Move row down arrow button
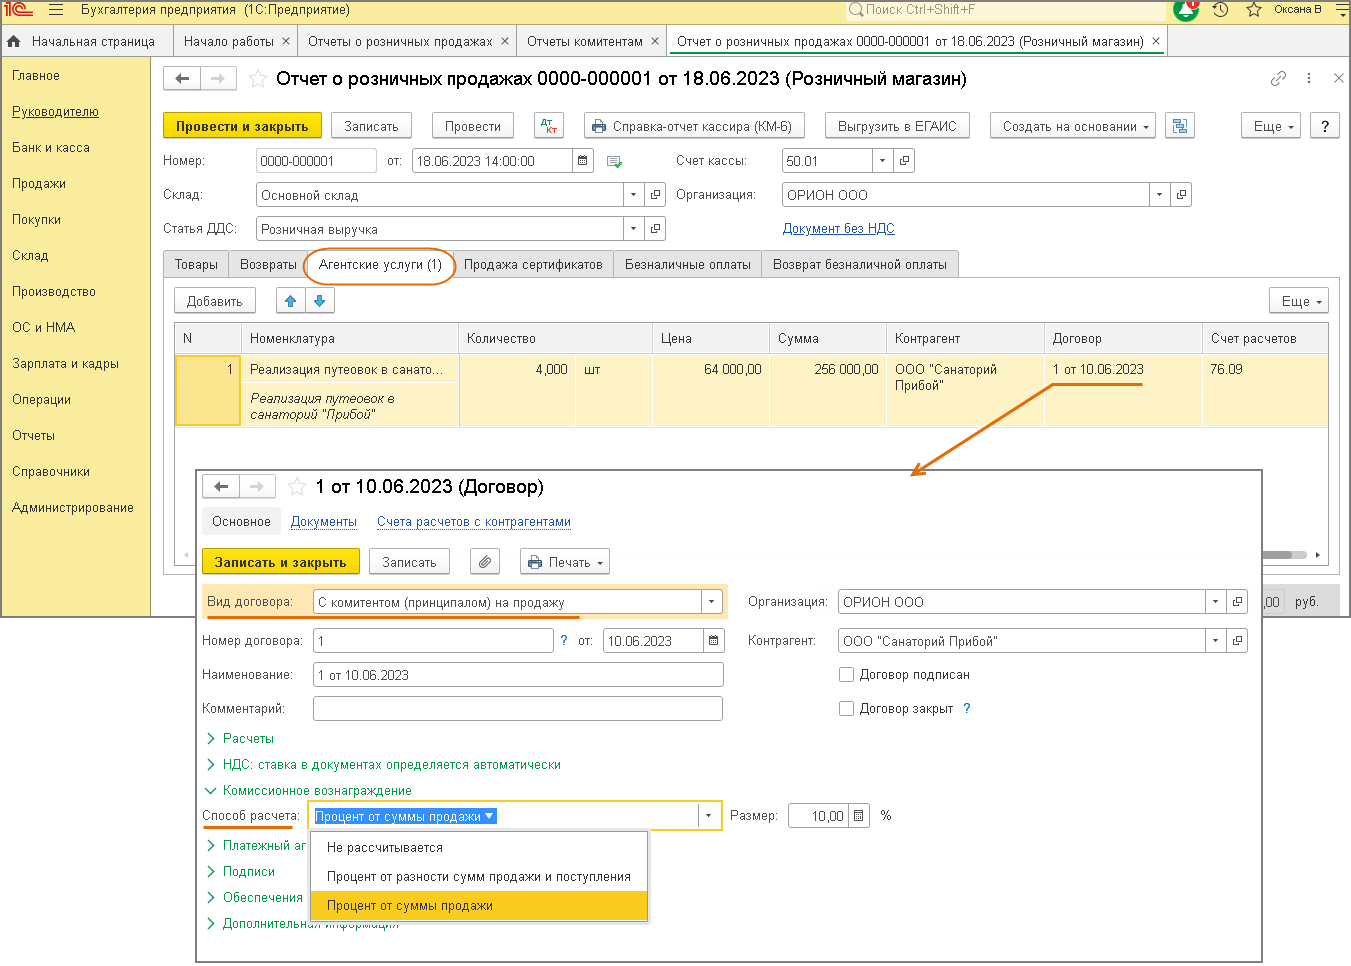 point(319,301)
